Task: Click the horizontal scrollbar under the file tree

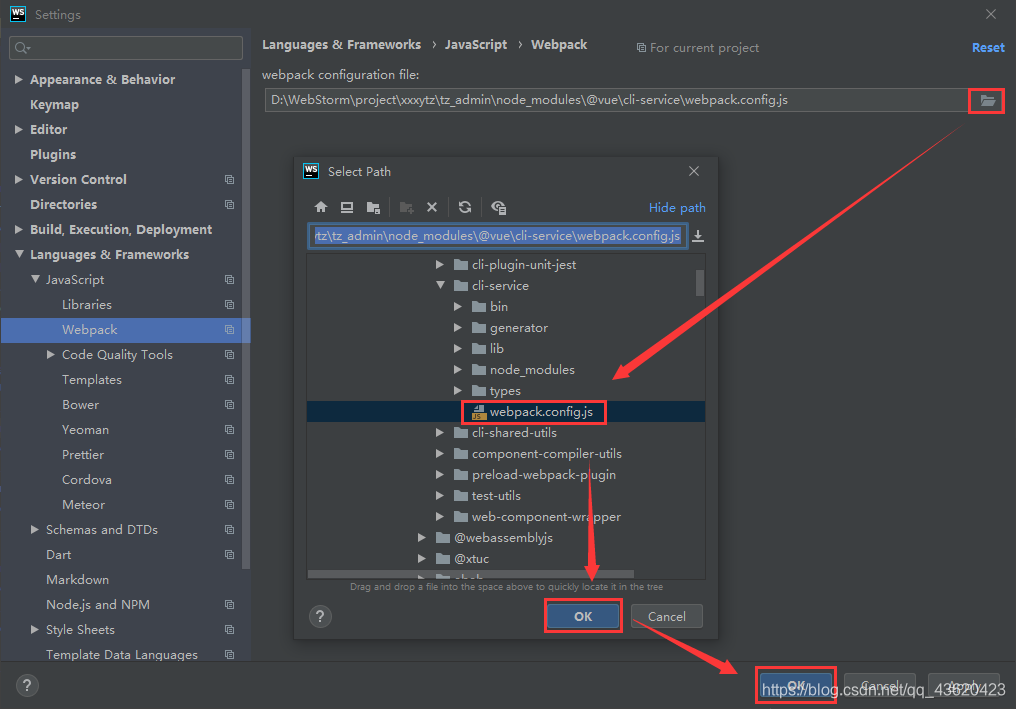Action: click(471, 574)
